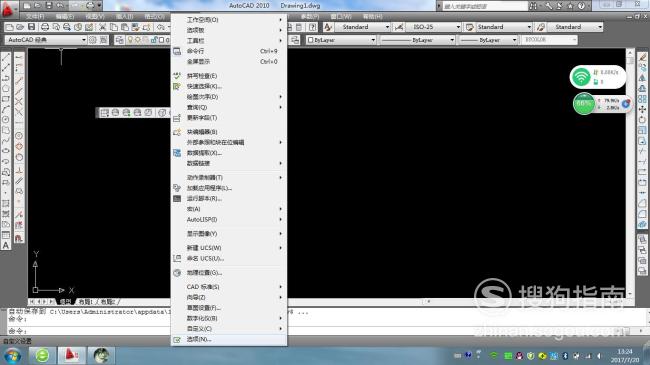Click the 工作空间(O) menu entry

click(x=229, y=19)
